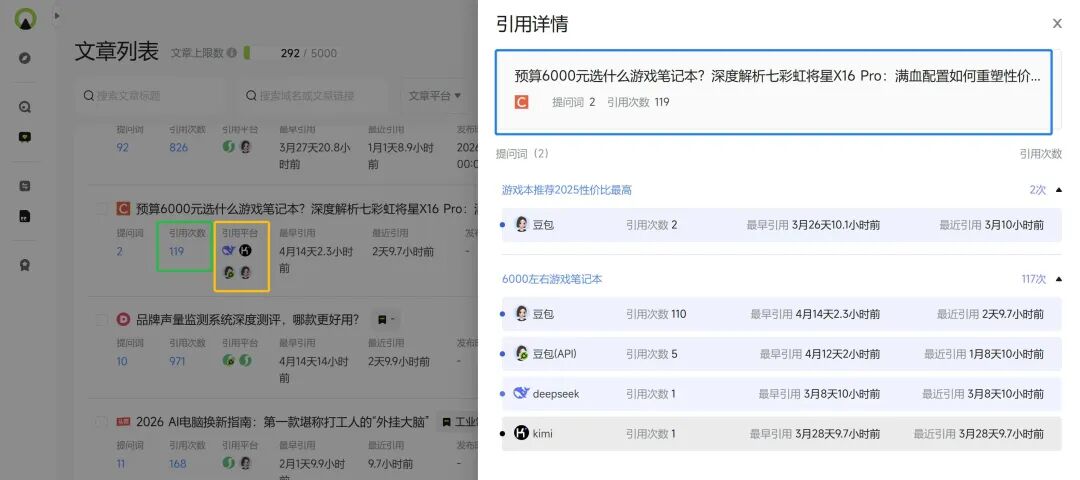Collapse the 6000左右游戏笔记本 group arrow
The height and width of the screenshot is (480, 1080).
tap(1059, 280)
